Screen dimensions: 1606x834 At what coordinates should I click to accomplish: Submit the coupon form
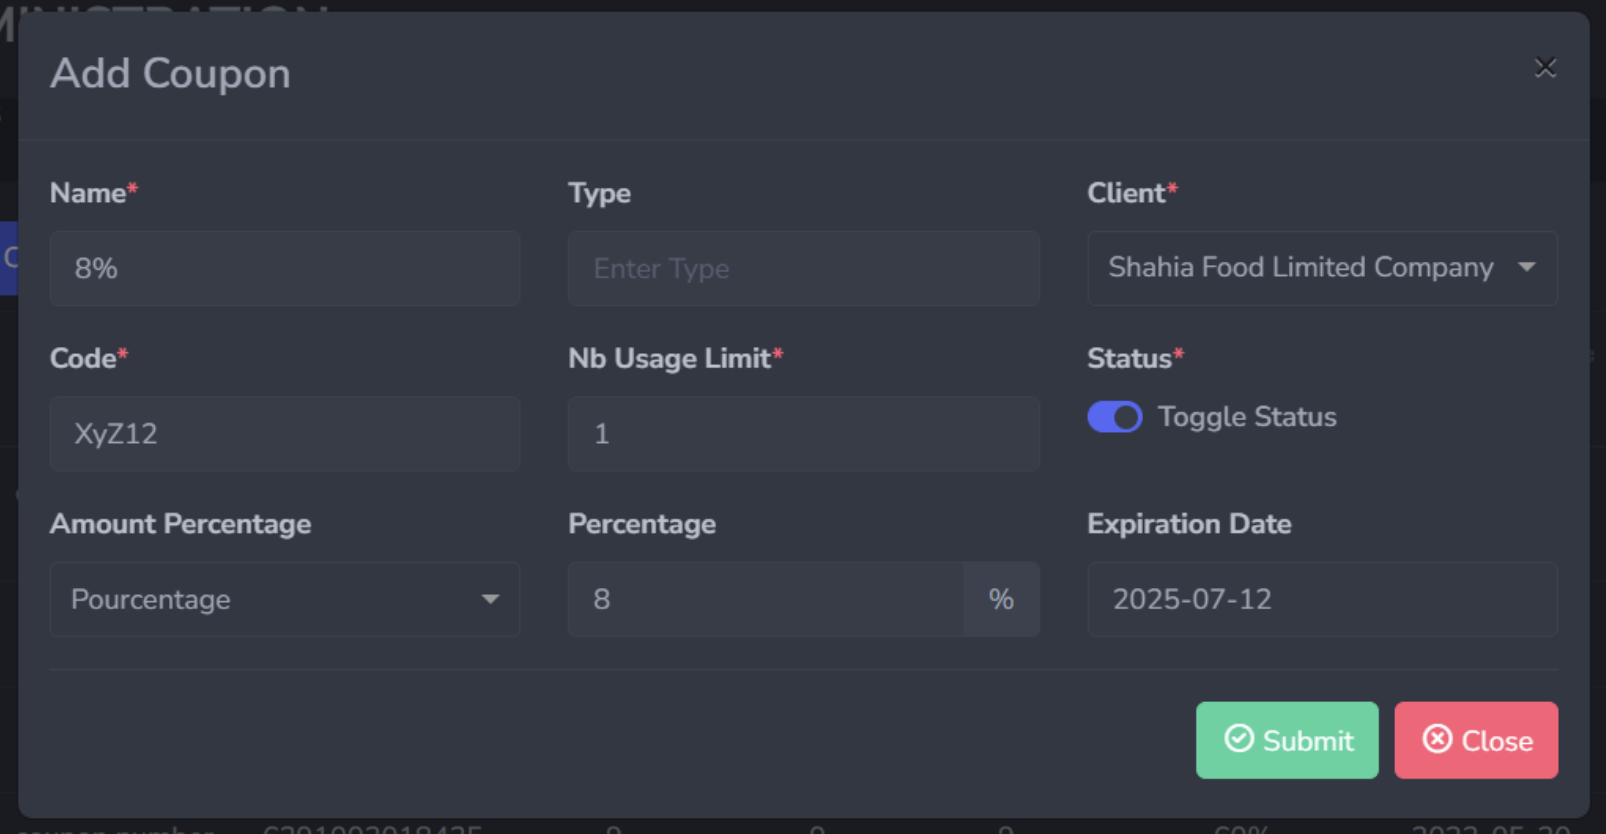point(1287,740)
